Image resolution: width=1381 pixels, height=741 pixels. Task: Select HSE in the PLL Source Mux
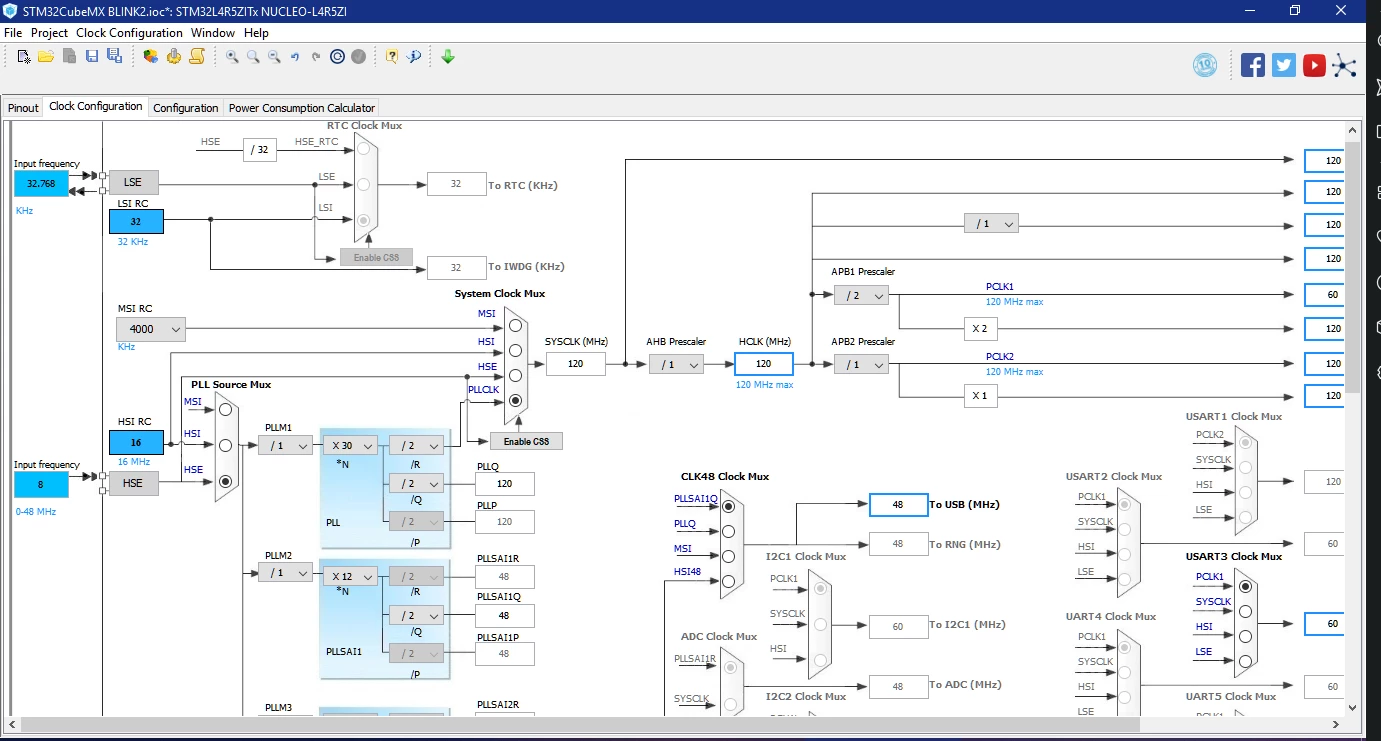point(225,482)
